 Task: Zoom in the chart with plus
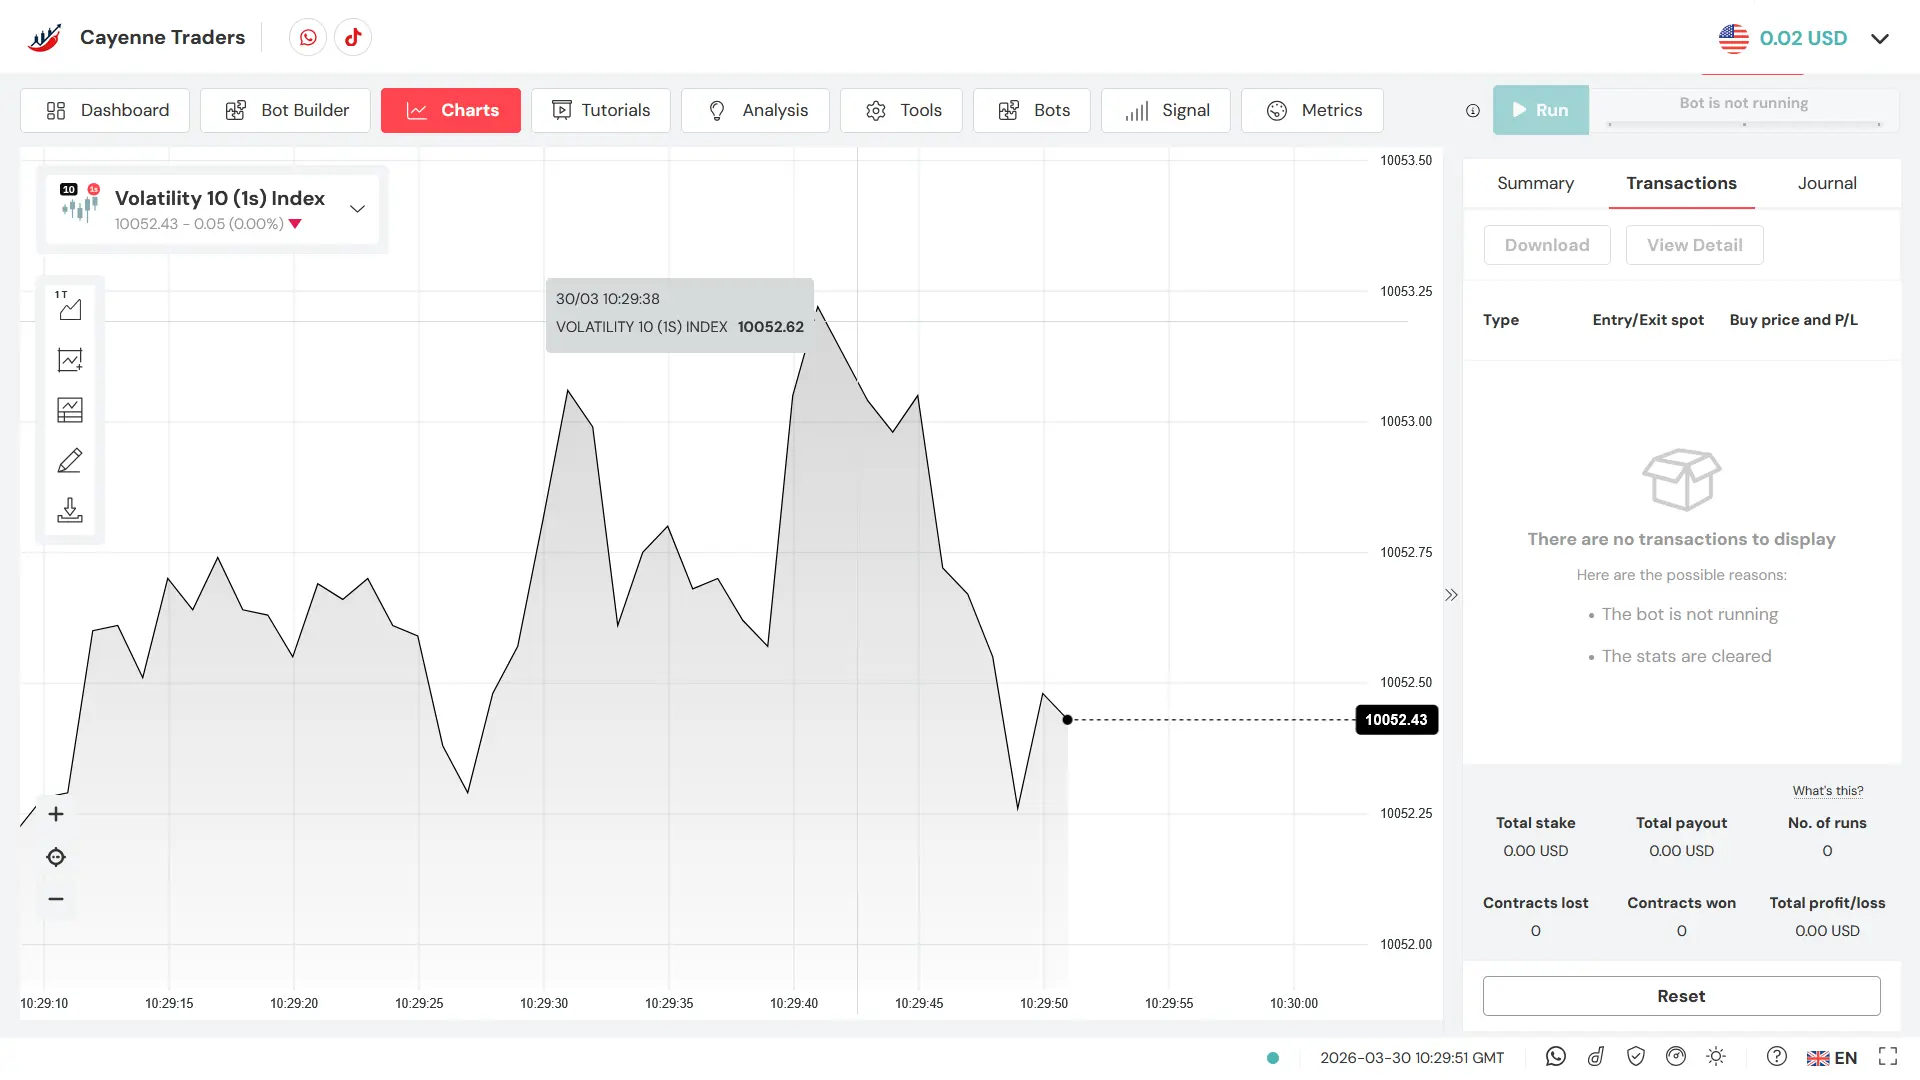[56, 814]
